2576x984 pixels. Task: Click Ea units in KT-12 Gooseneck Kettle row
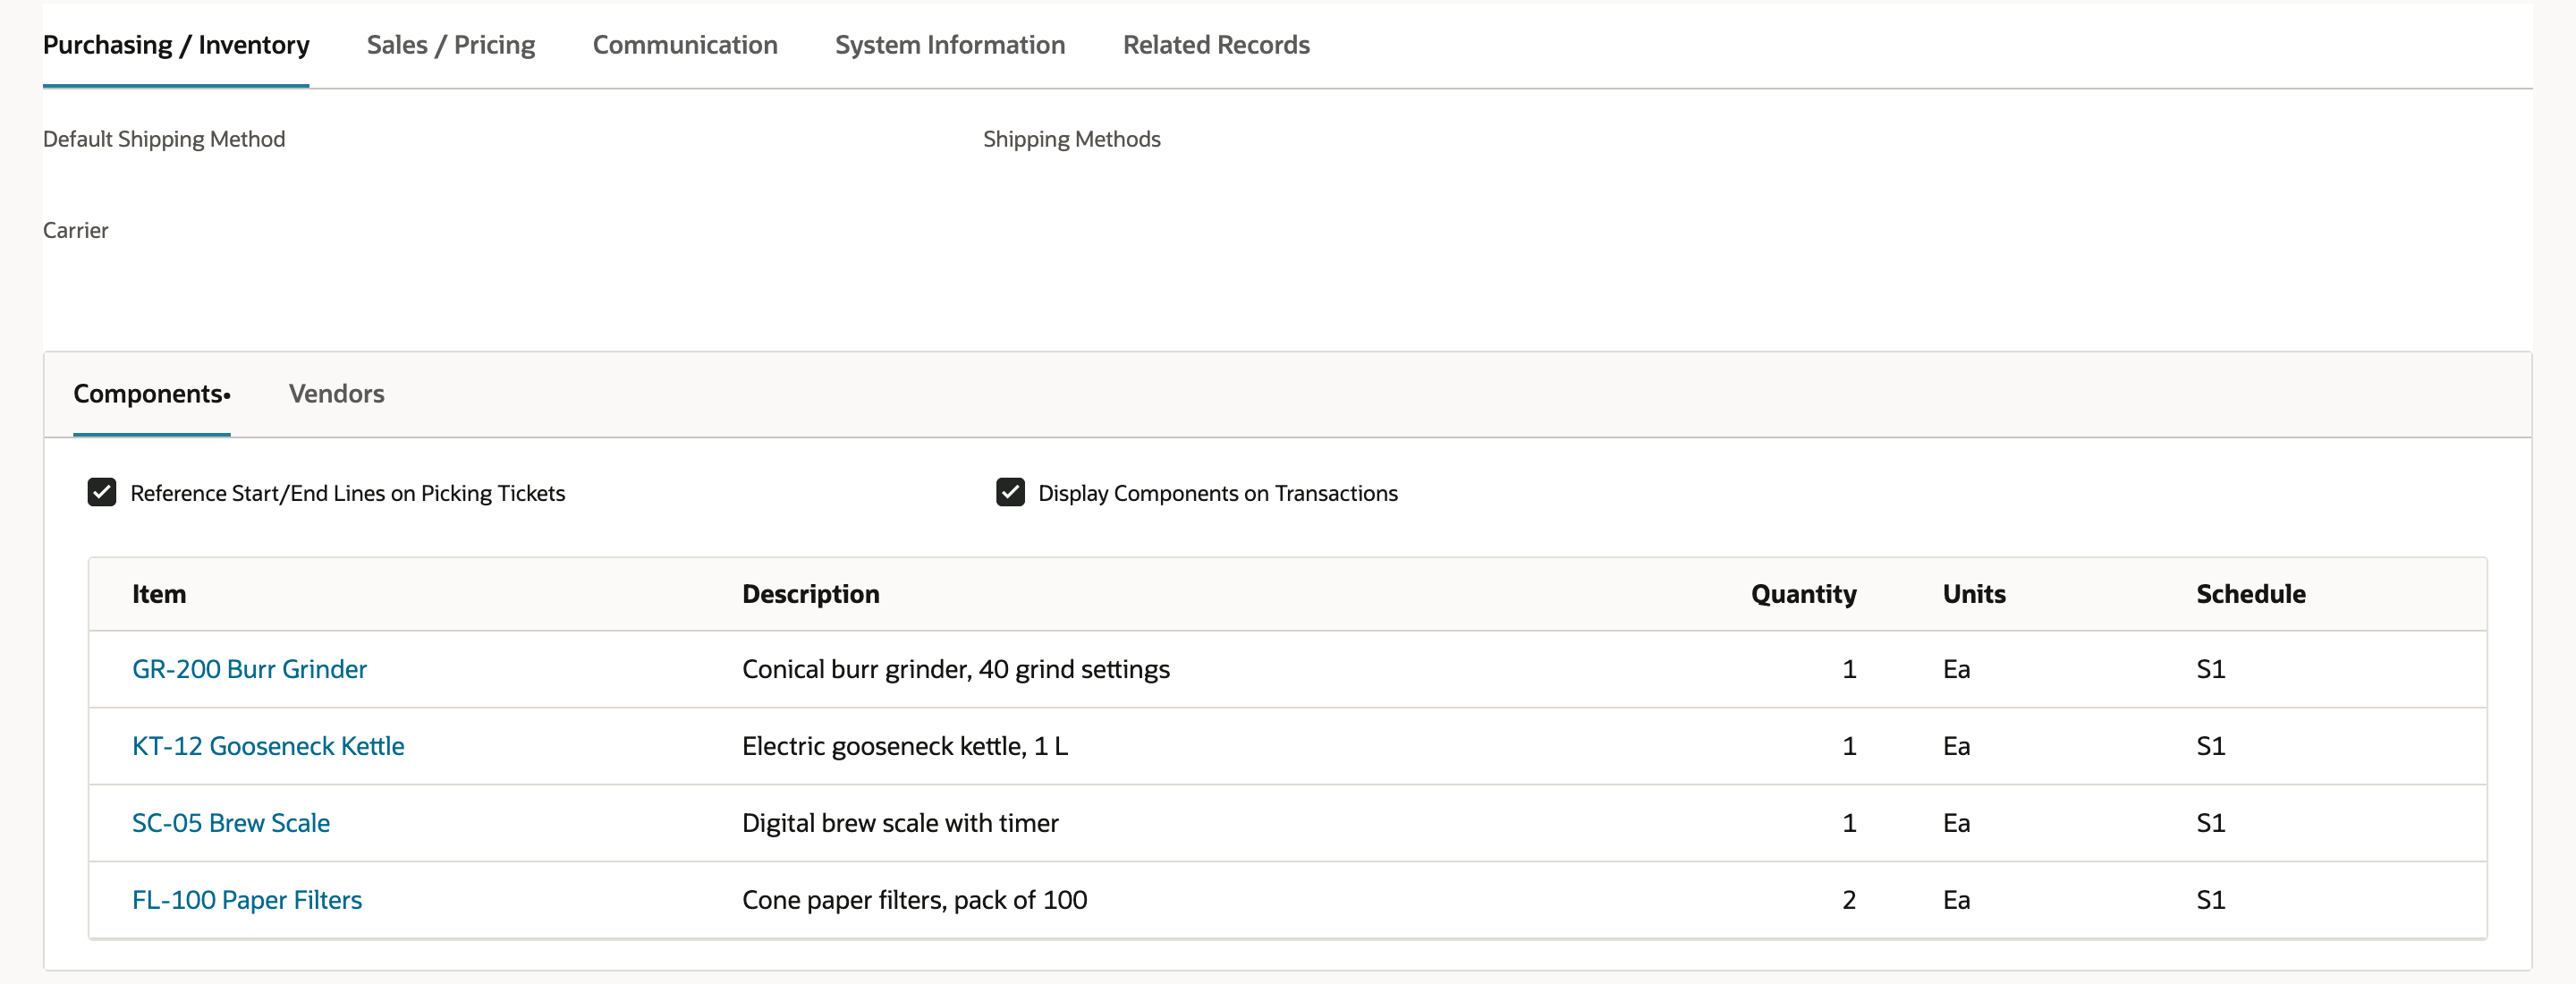pos(1956,746)
